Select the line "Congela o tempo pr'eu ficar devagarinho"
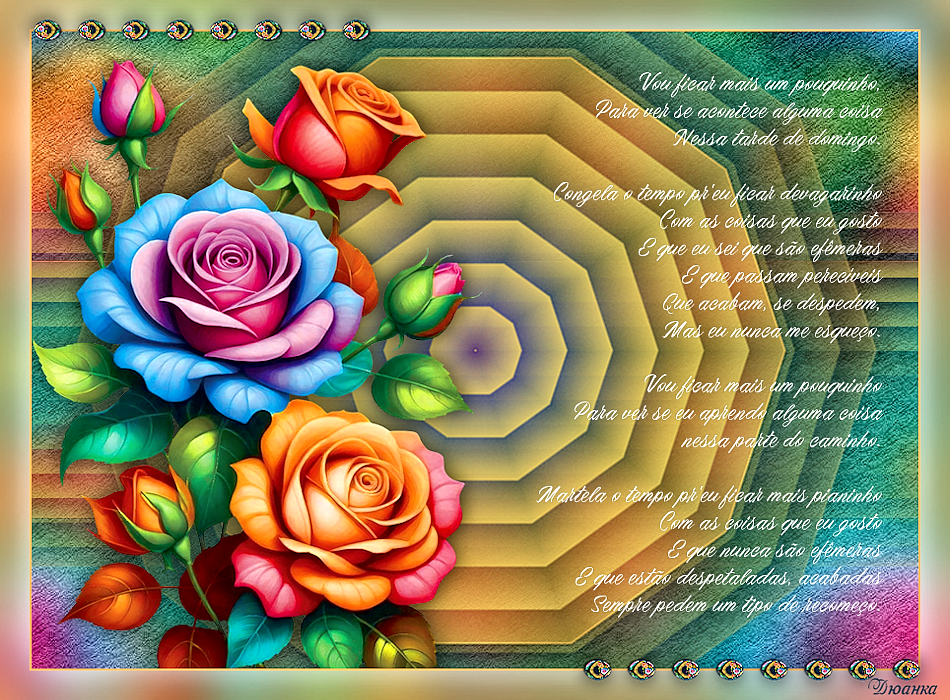 click(x=718, y=193)
